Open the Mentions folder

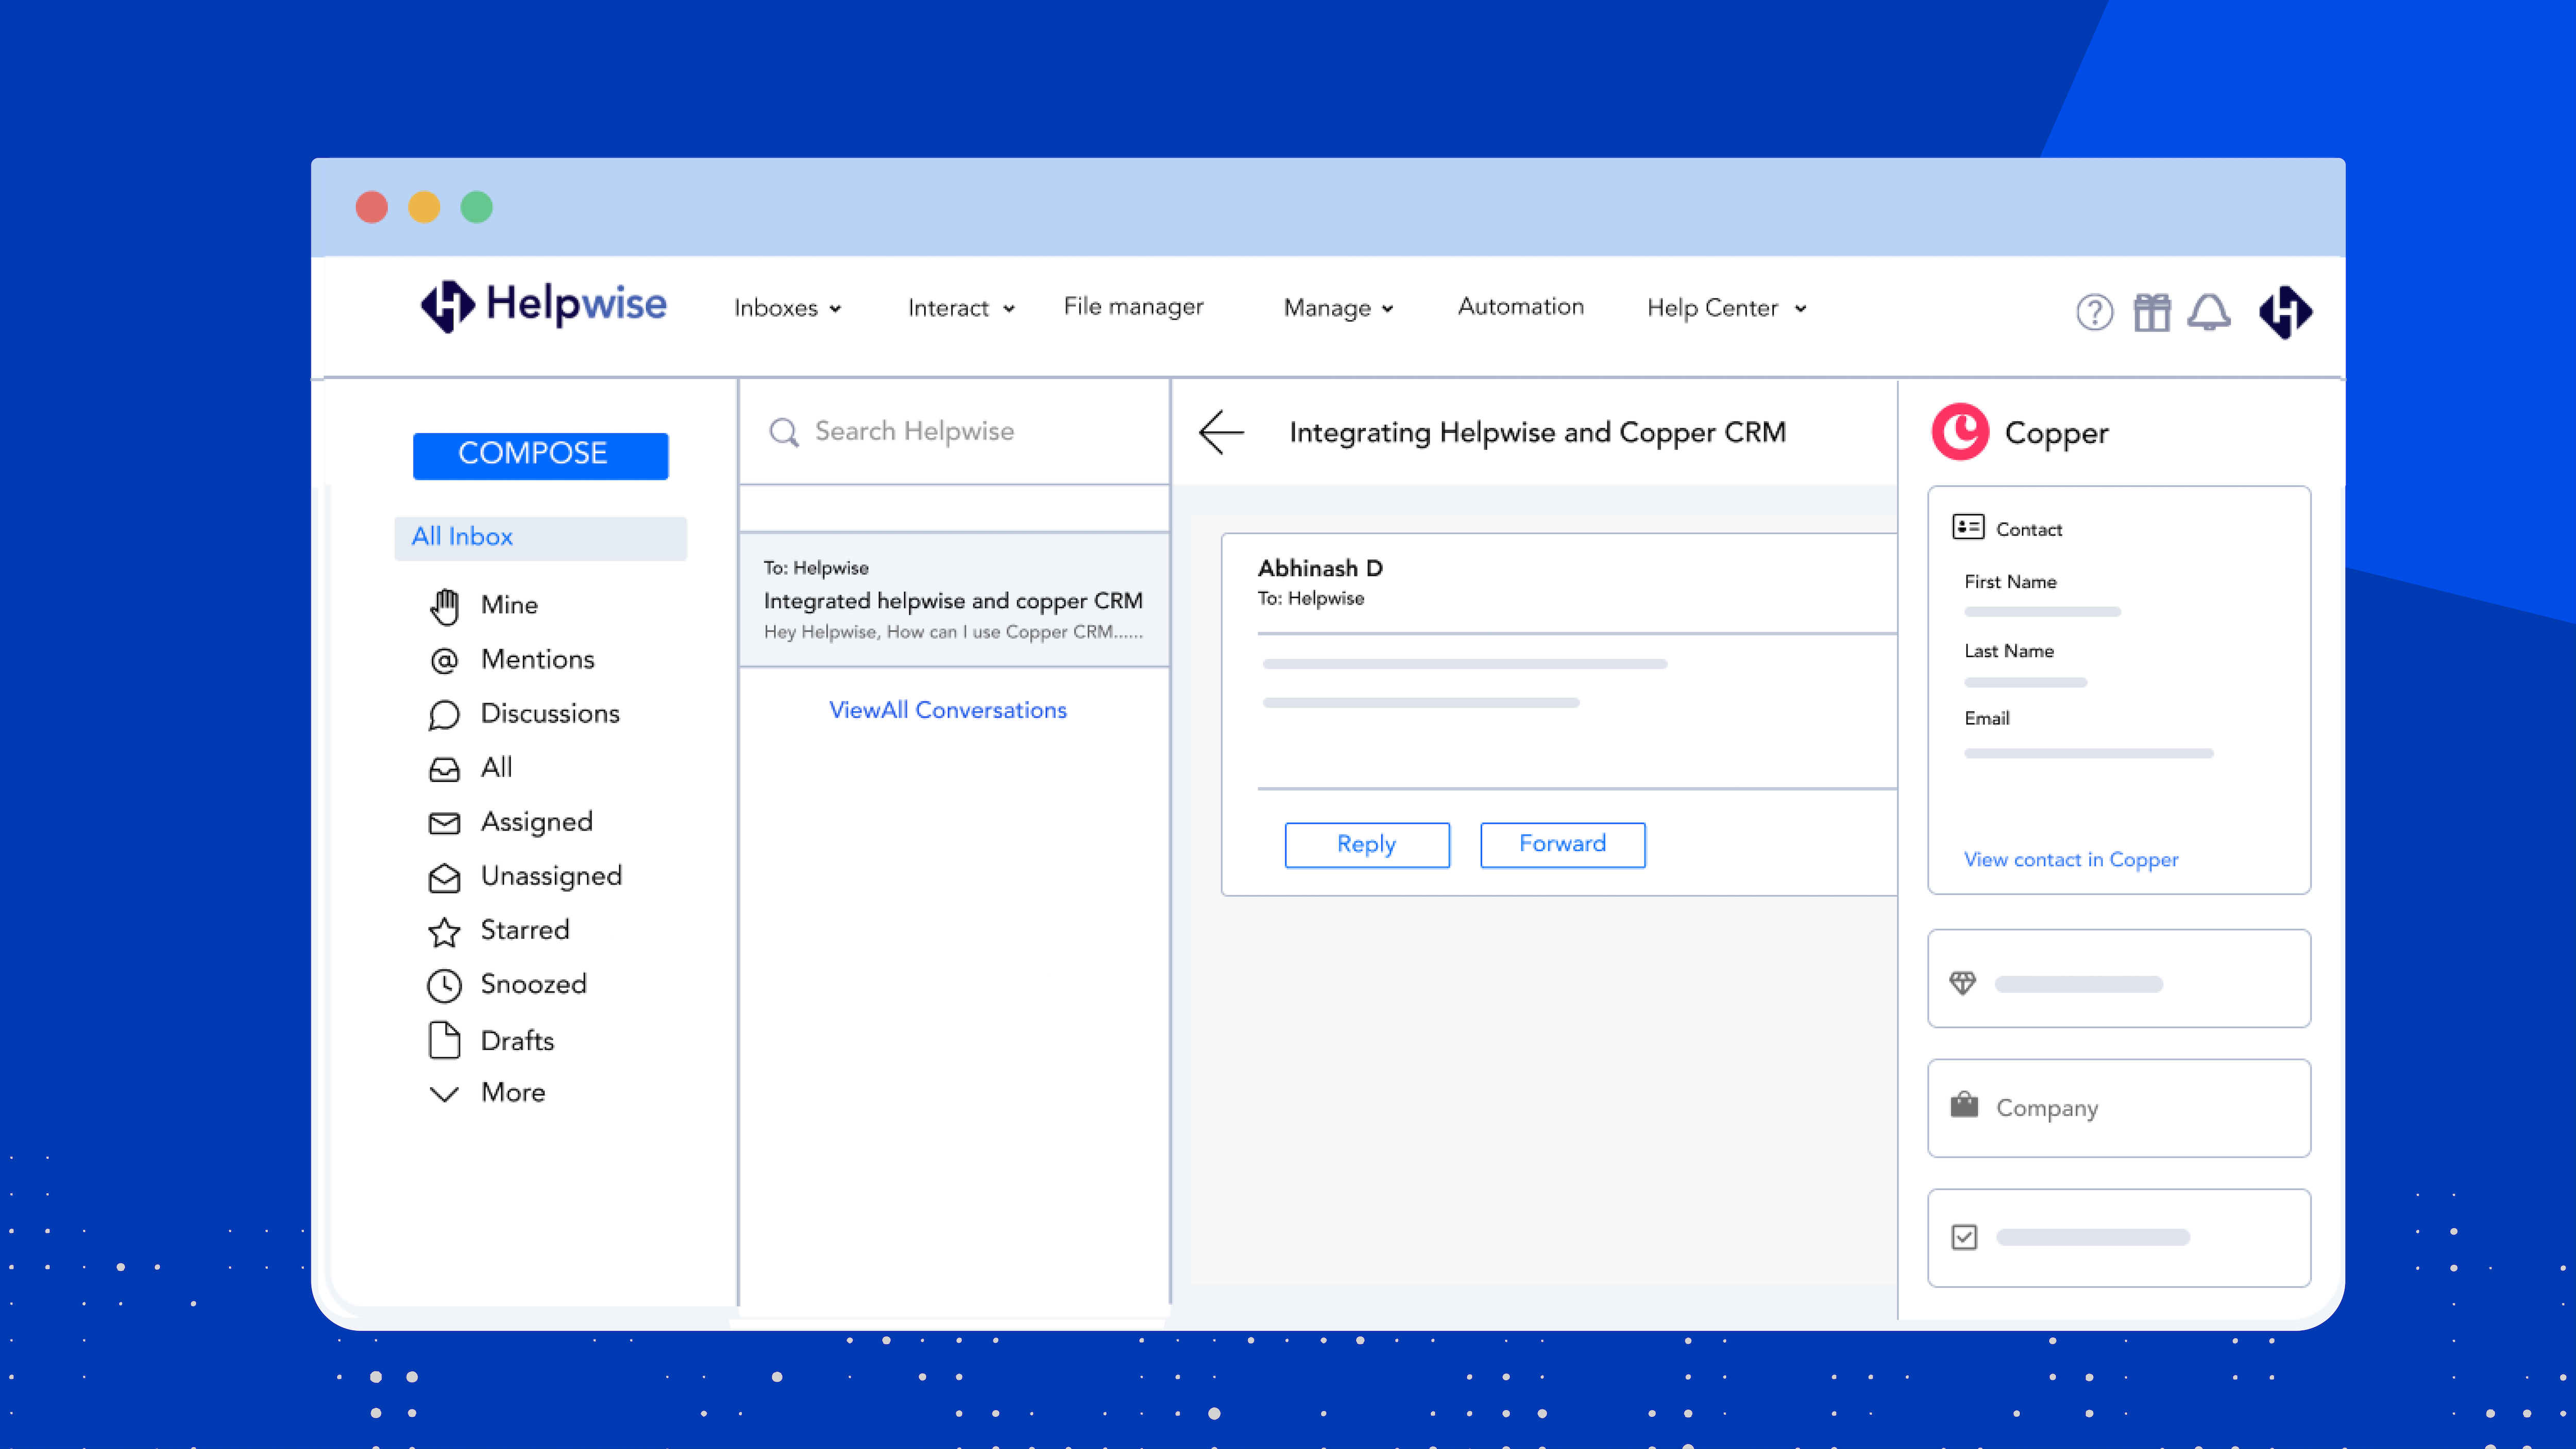538,659
